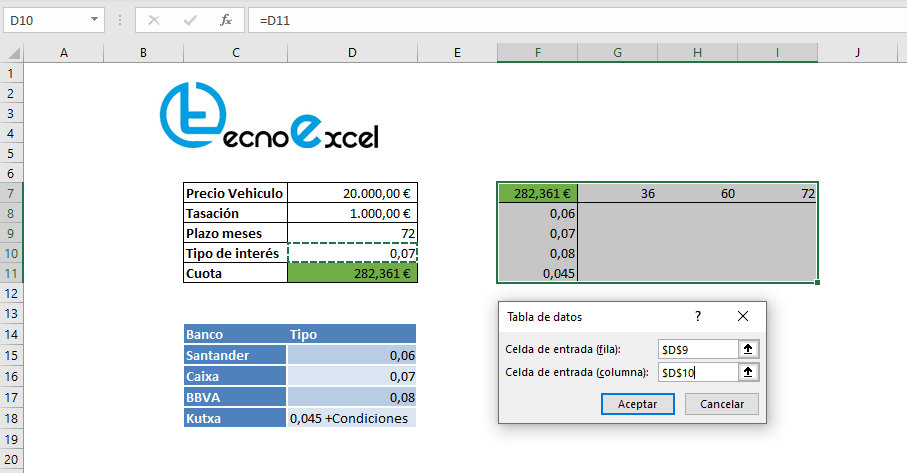
Task: Click cell 0,045 +Condiciones
Action: (352, 418)
